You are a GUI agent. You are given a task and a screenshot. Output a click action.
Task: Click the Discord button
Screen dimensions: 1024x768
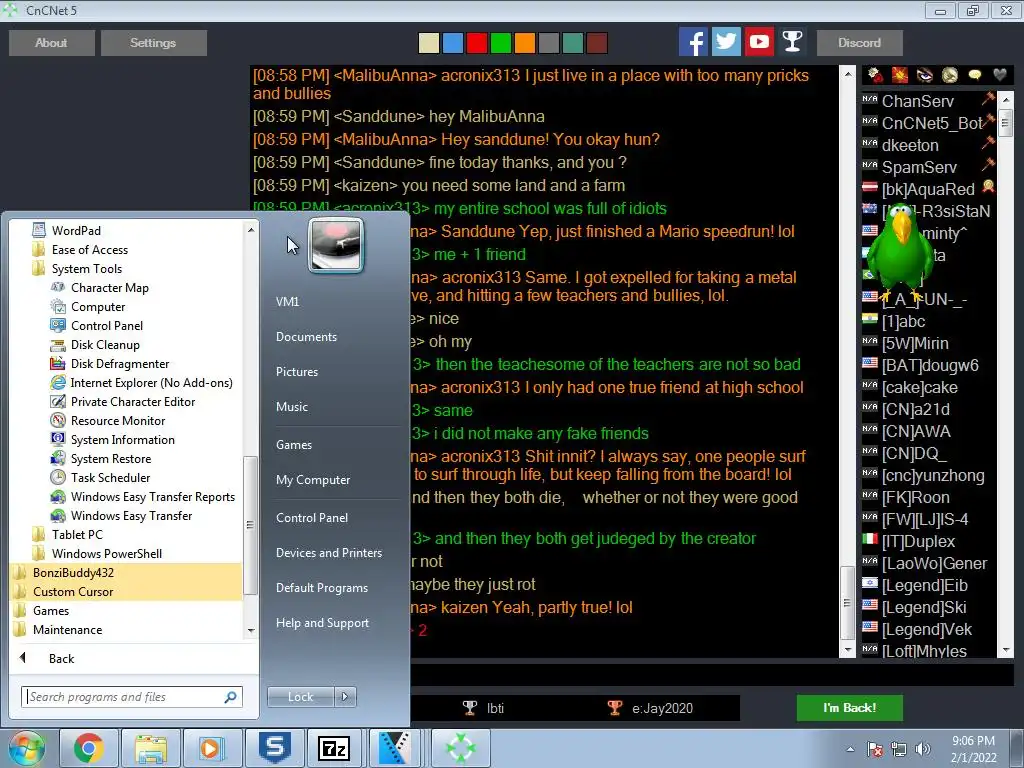tap(859, 42)
